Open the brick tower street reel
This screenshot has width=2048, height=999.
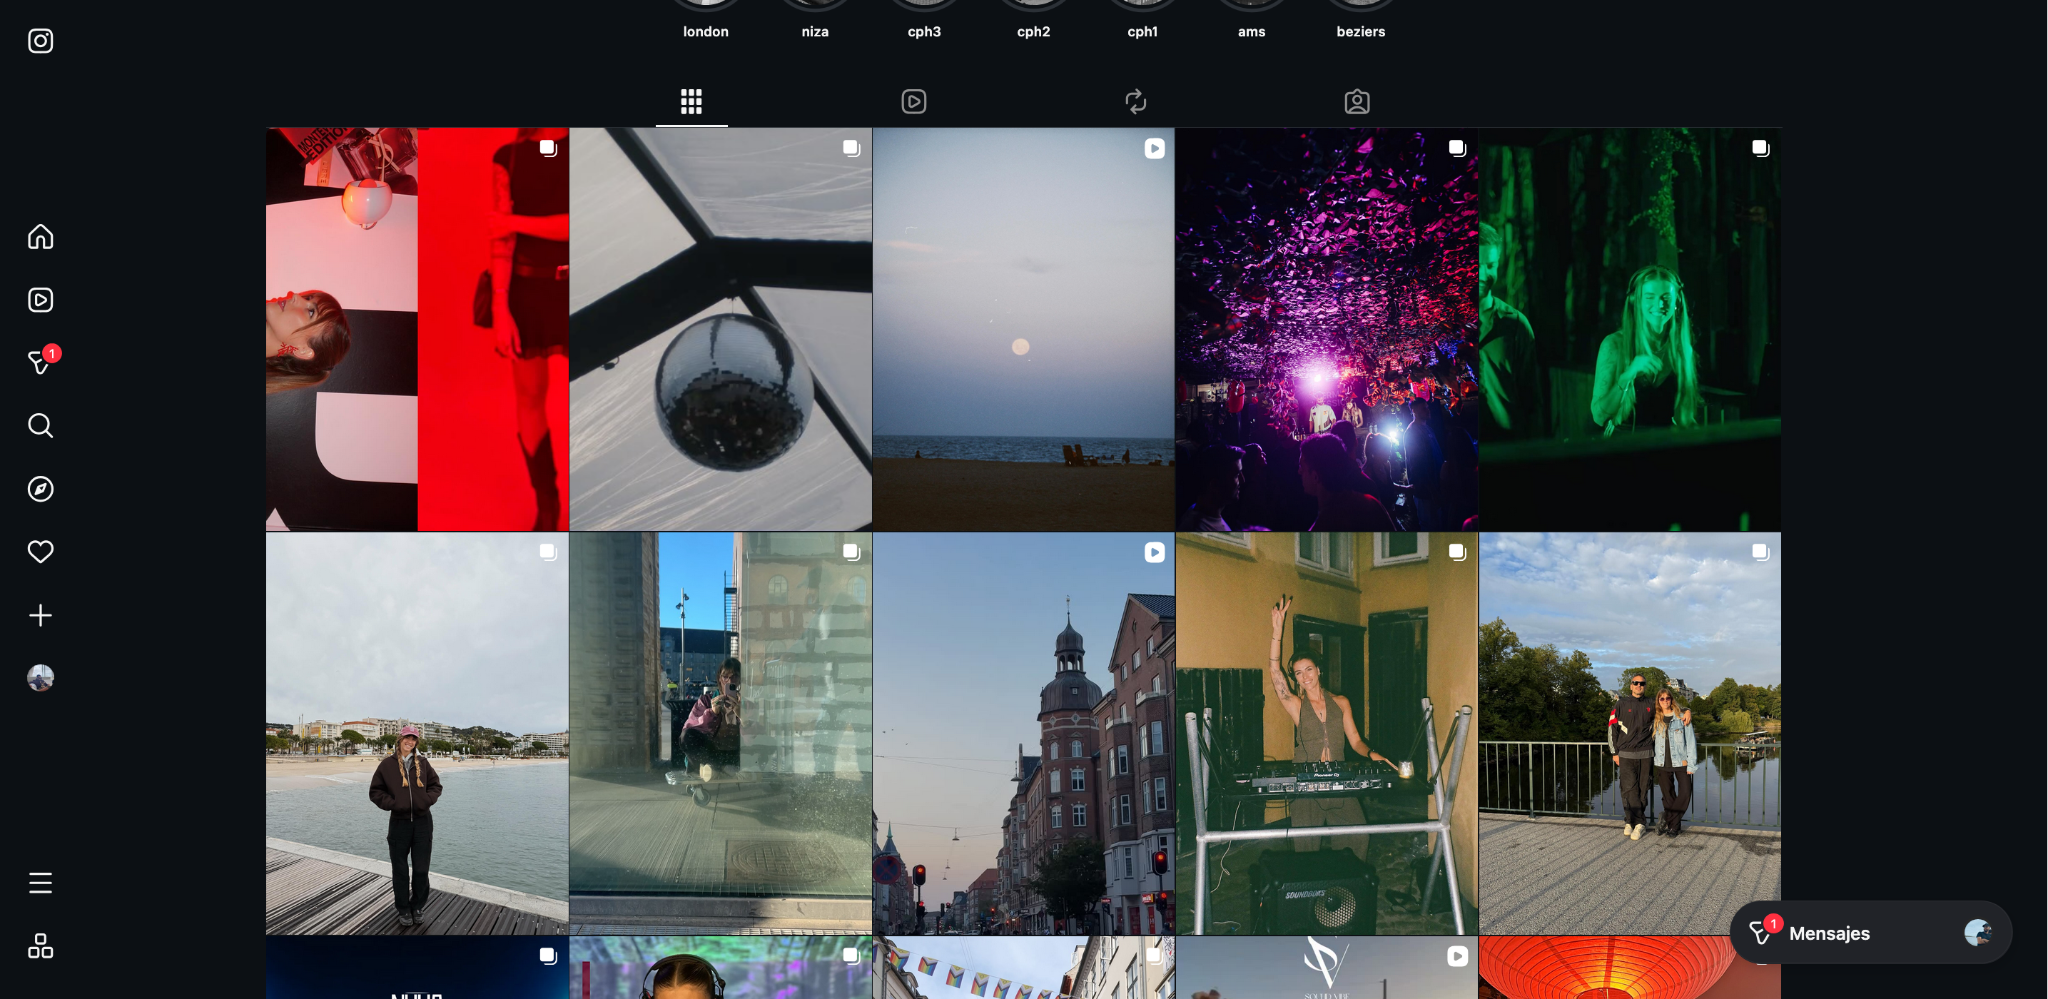coord(1024,734)
